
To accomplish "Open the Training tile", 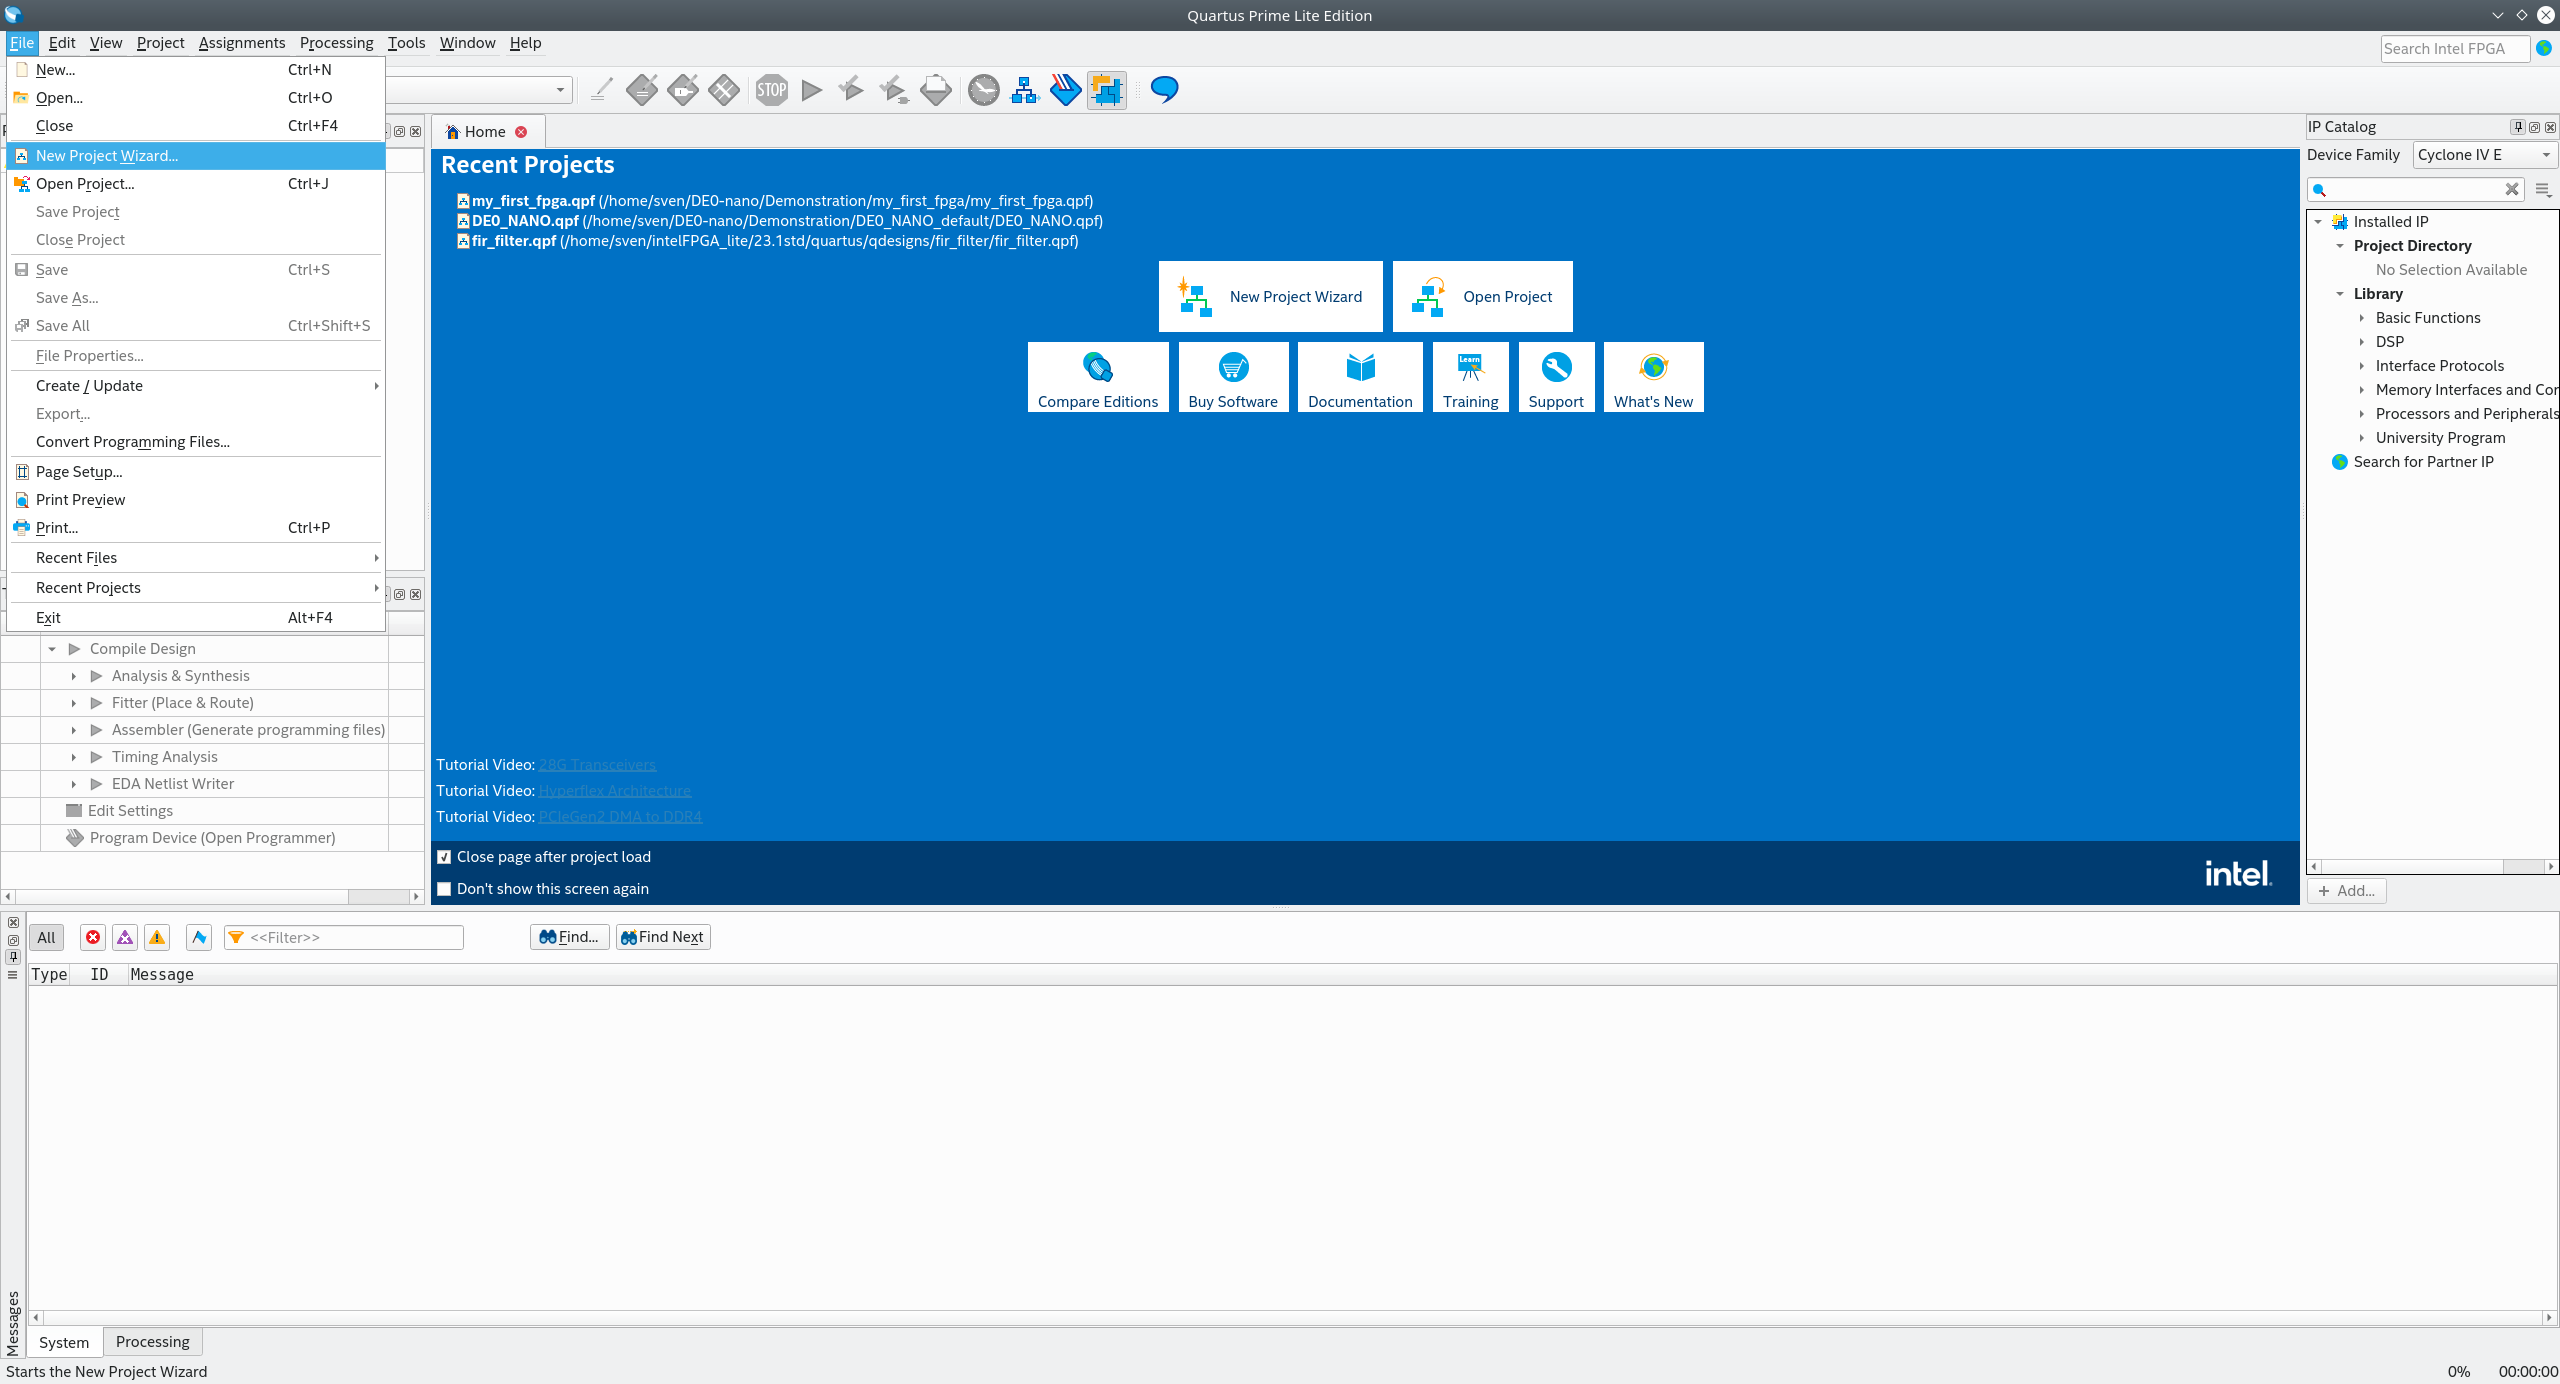I will (1470, 377).
